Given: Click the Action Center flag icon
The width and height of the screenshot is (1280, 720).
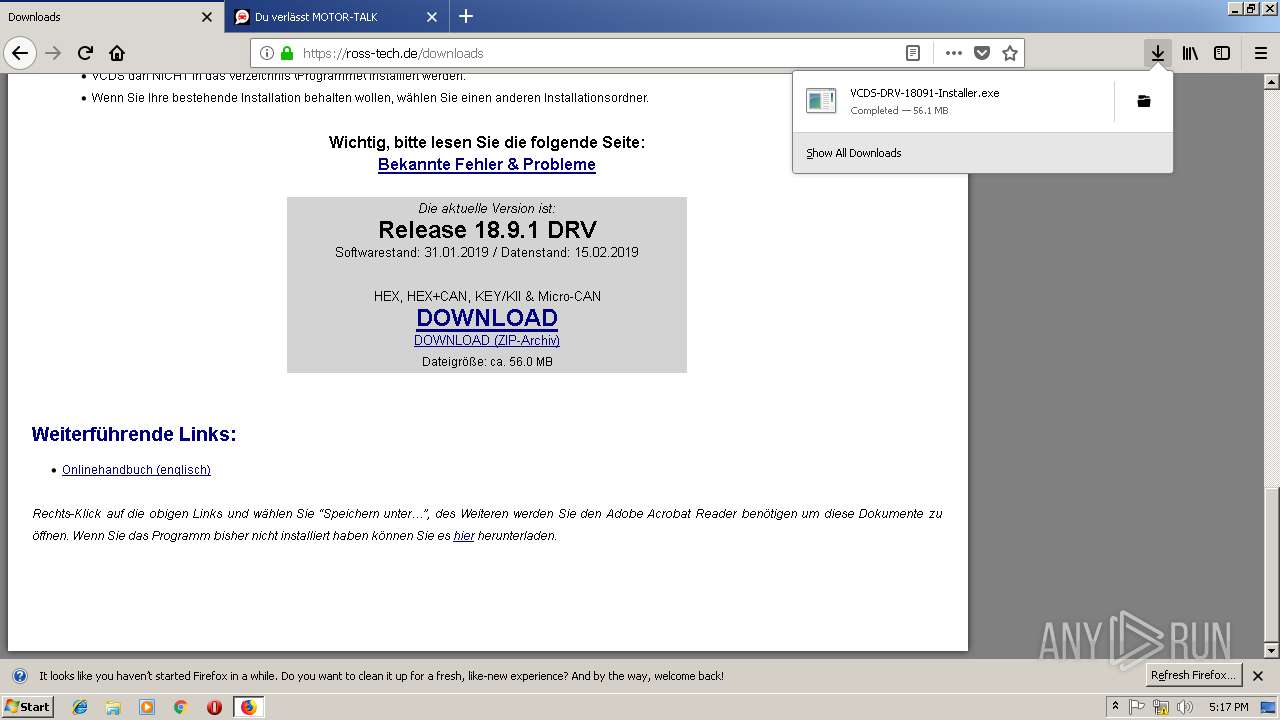Looking at the screenshot, I should click(x=1137, y=707).
